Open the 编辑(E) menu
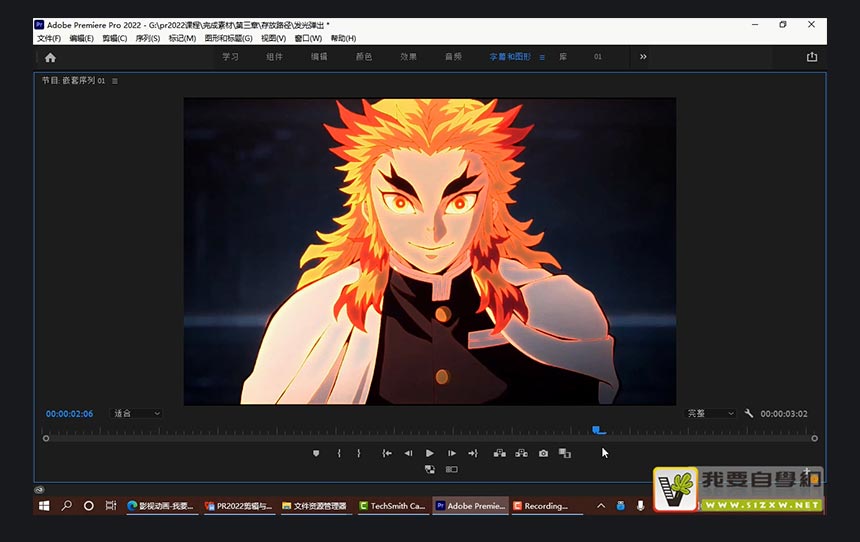This screenshot has height=542, width=860. tap(81, 38)
